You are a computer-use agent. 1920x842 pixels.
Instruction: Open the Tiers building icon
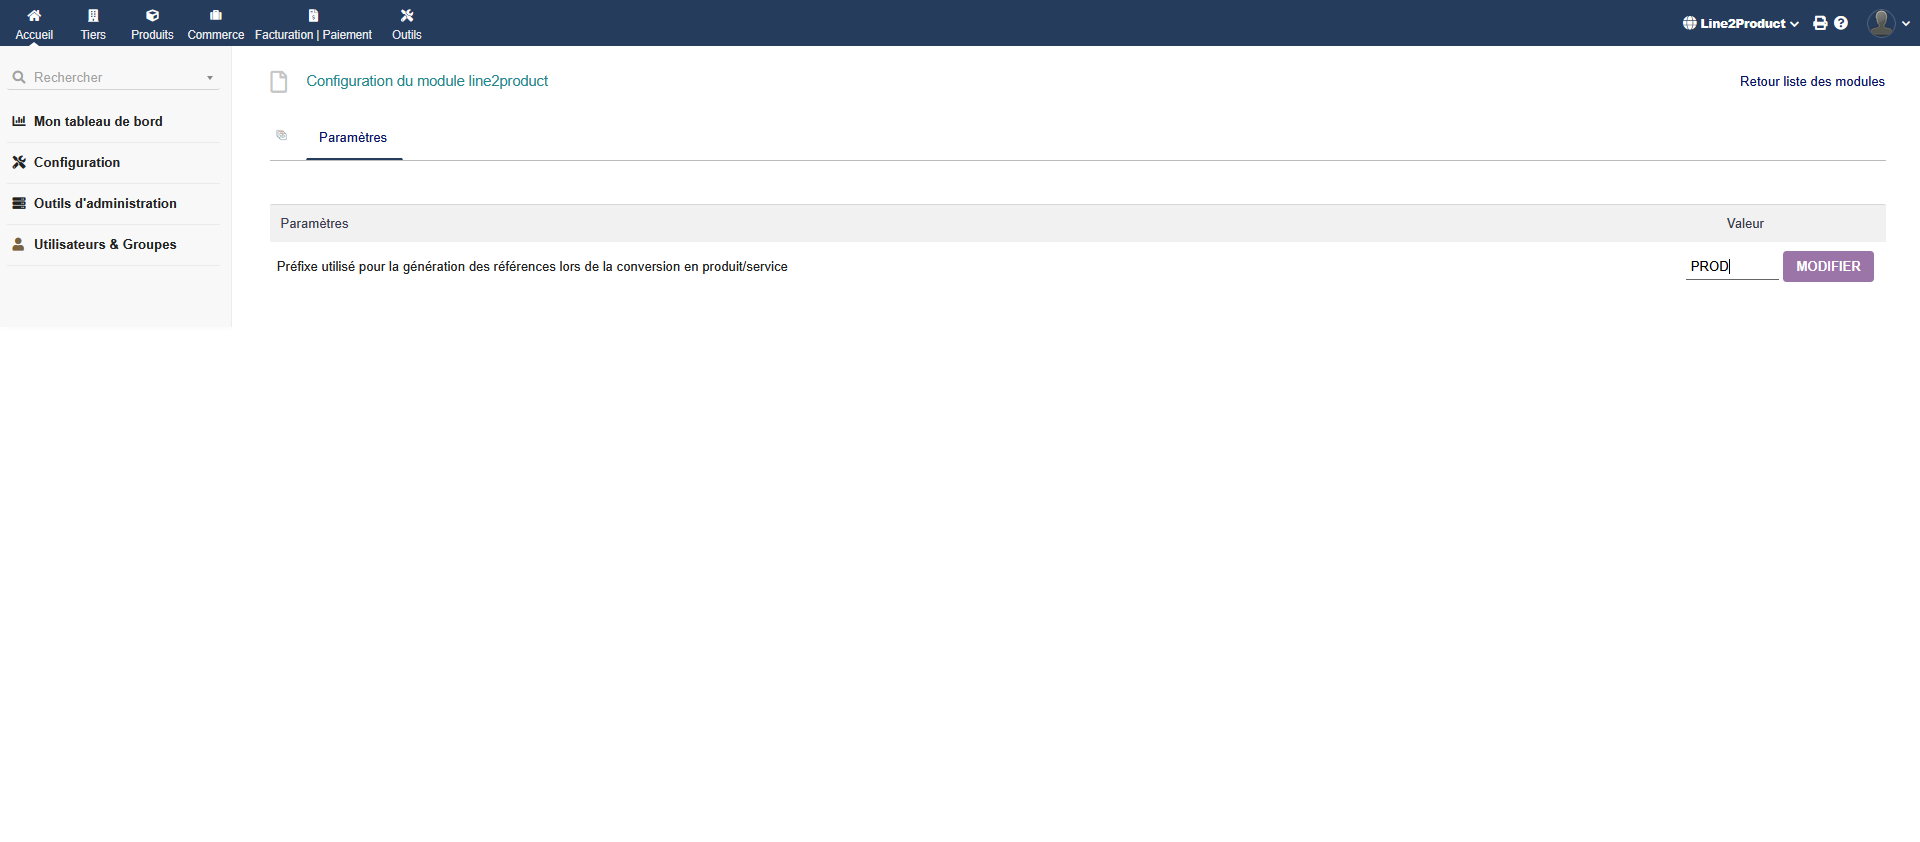(93, 16)
